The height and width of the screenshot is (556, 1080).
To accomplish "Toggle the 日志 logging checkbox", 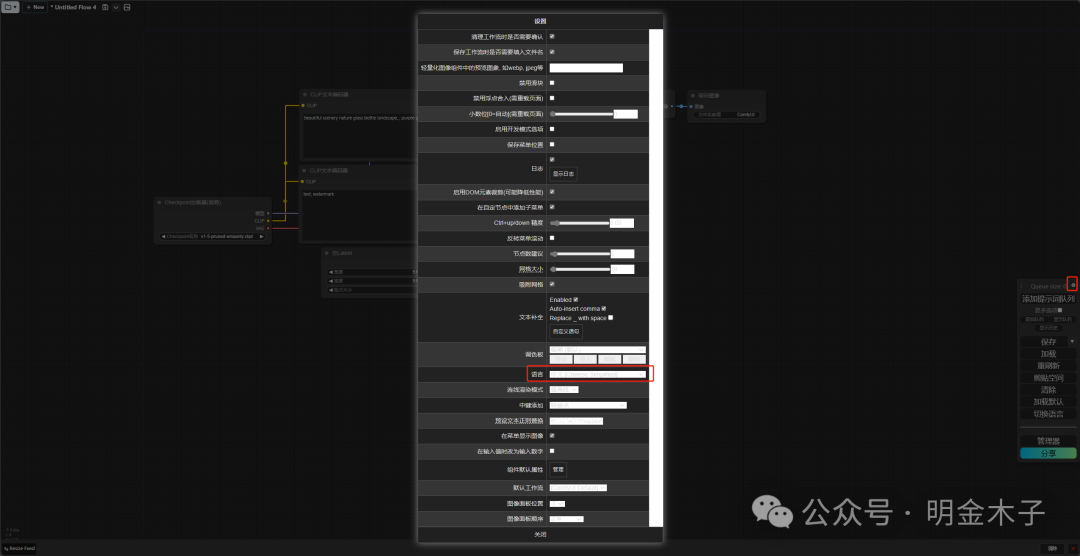I will [x=552, y=160].
